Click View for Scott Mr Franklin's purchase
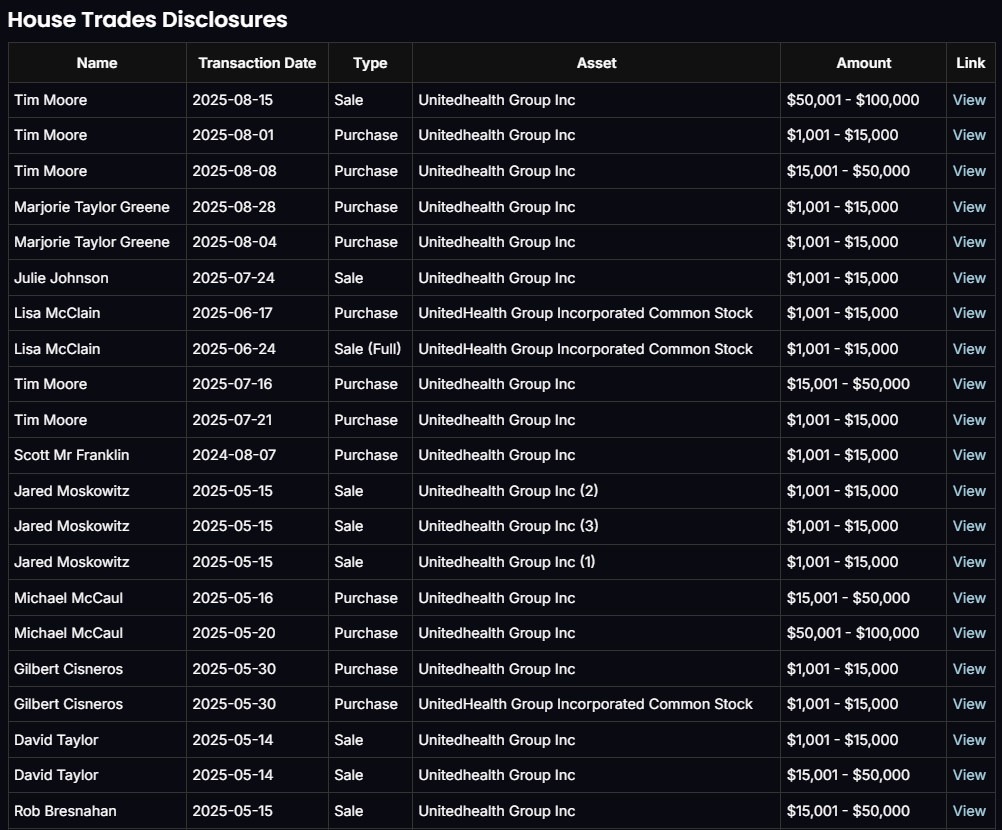1002x830 pixels. coord(969,455)
